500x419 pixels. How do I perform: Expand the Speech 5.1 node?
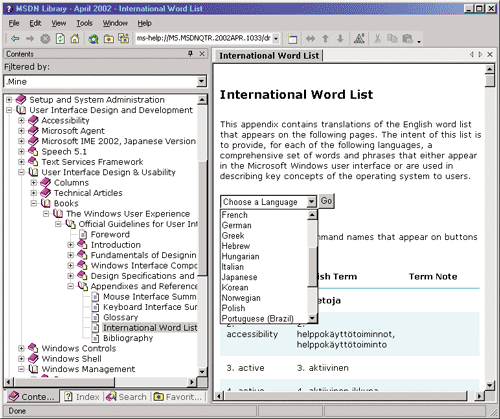click(x=21, y=151)
